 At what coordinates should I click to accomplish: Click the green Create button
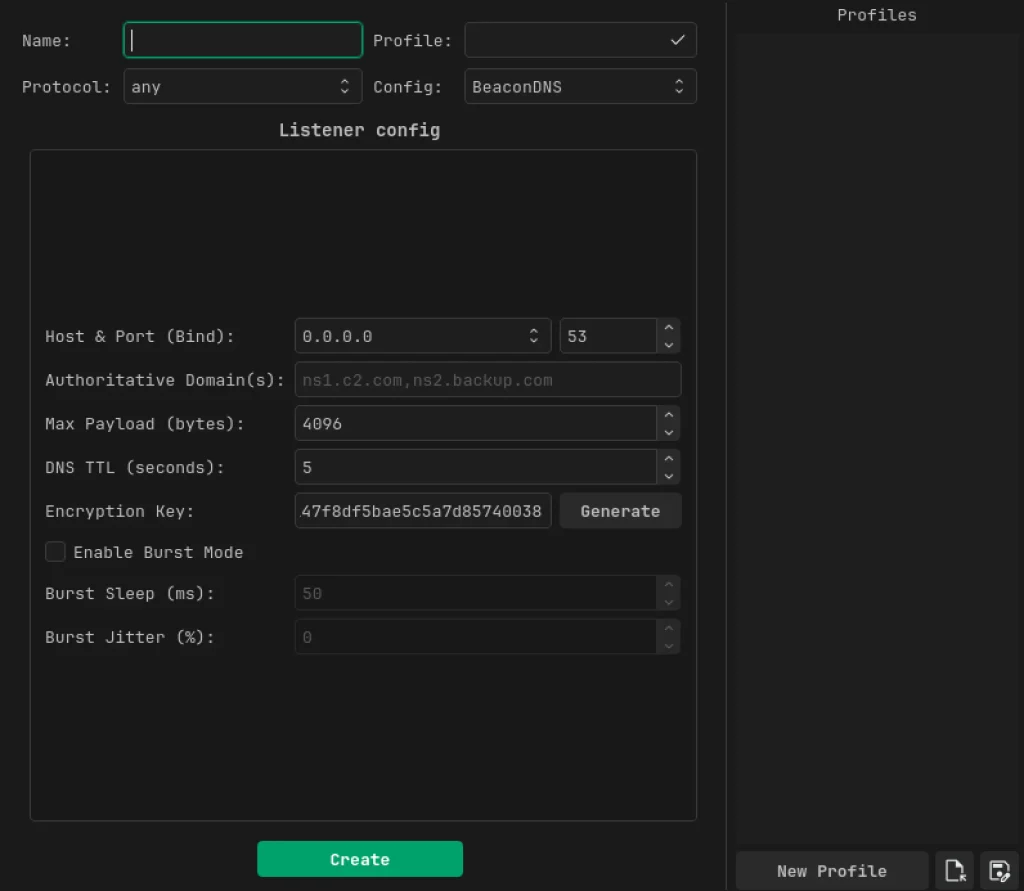(360, 859)
